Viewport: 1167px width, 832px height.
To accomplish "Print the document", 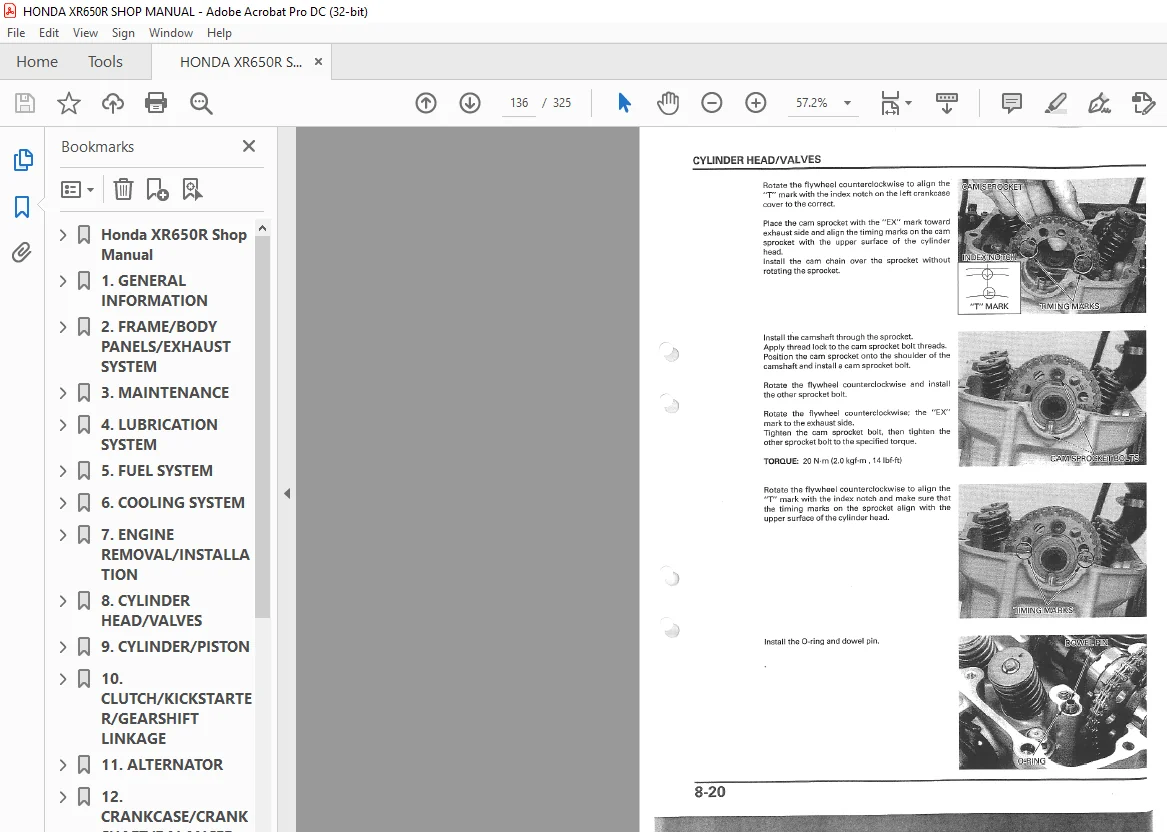I will [x=156, y=103].
